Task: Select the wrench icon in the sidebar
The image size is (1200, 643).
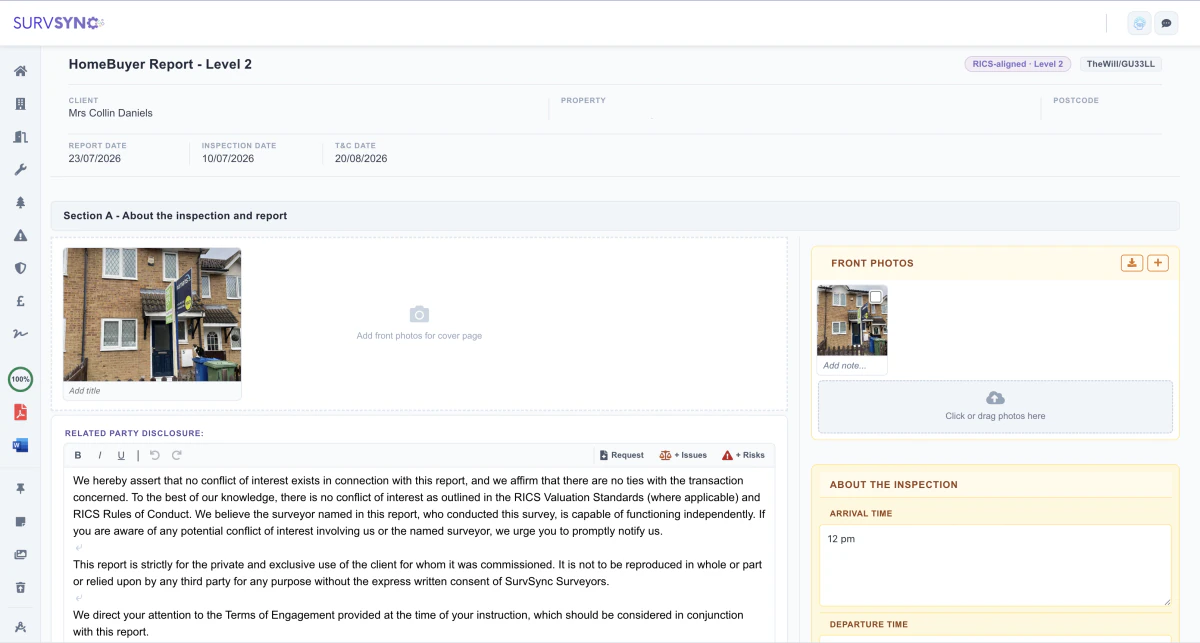Action: tap(20, 170)
